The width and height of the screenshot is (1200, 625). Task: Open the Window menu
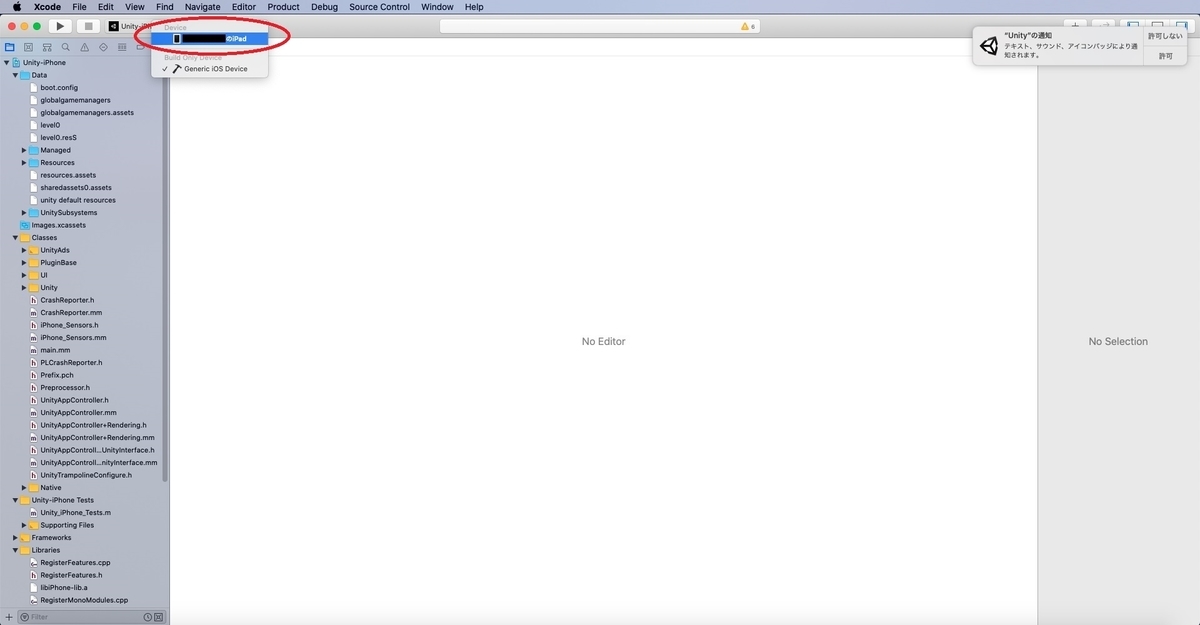click(x=437, y=7)
